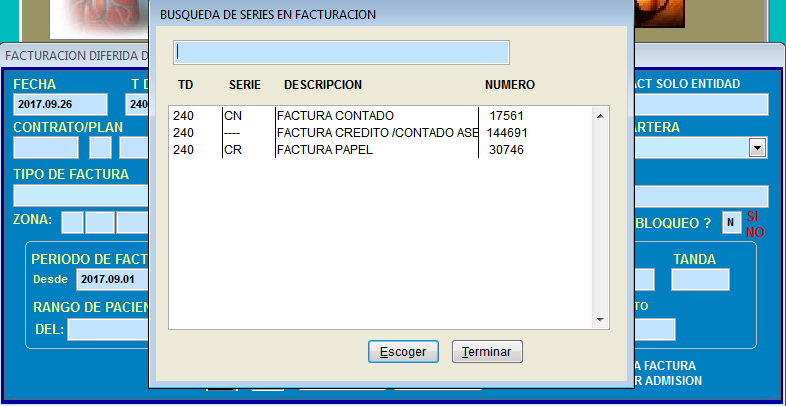The width and height of the screenshot is (786, 406).
Task: Click list scrollbar up arrow
Action: click(601, 116)
